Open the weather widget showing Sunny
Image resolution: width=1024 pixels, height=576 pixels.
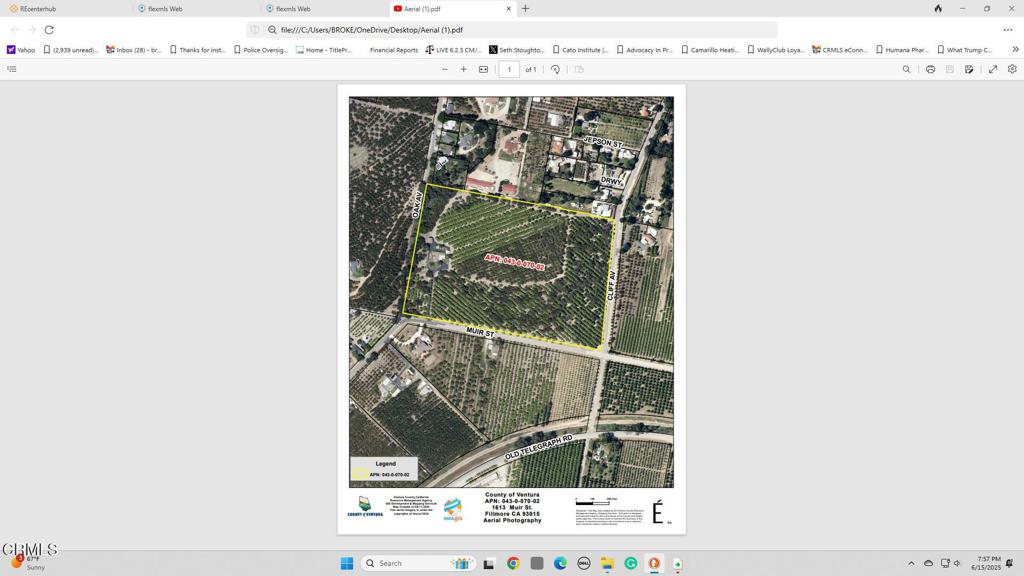(x=29, y=563)
